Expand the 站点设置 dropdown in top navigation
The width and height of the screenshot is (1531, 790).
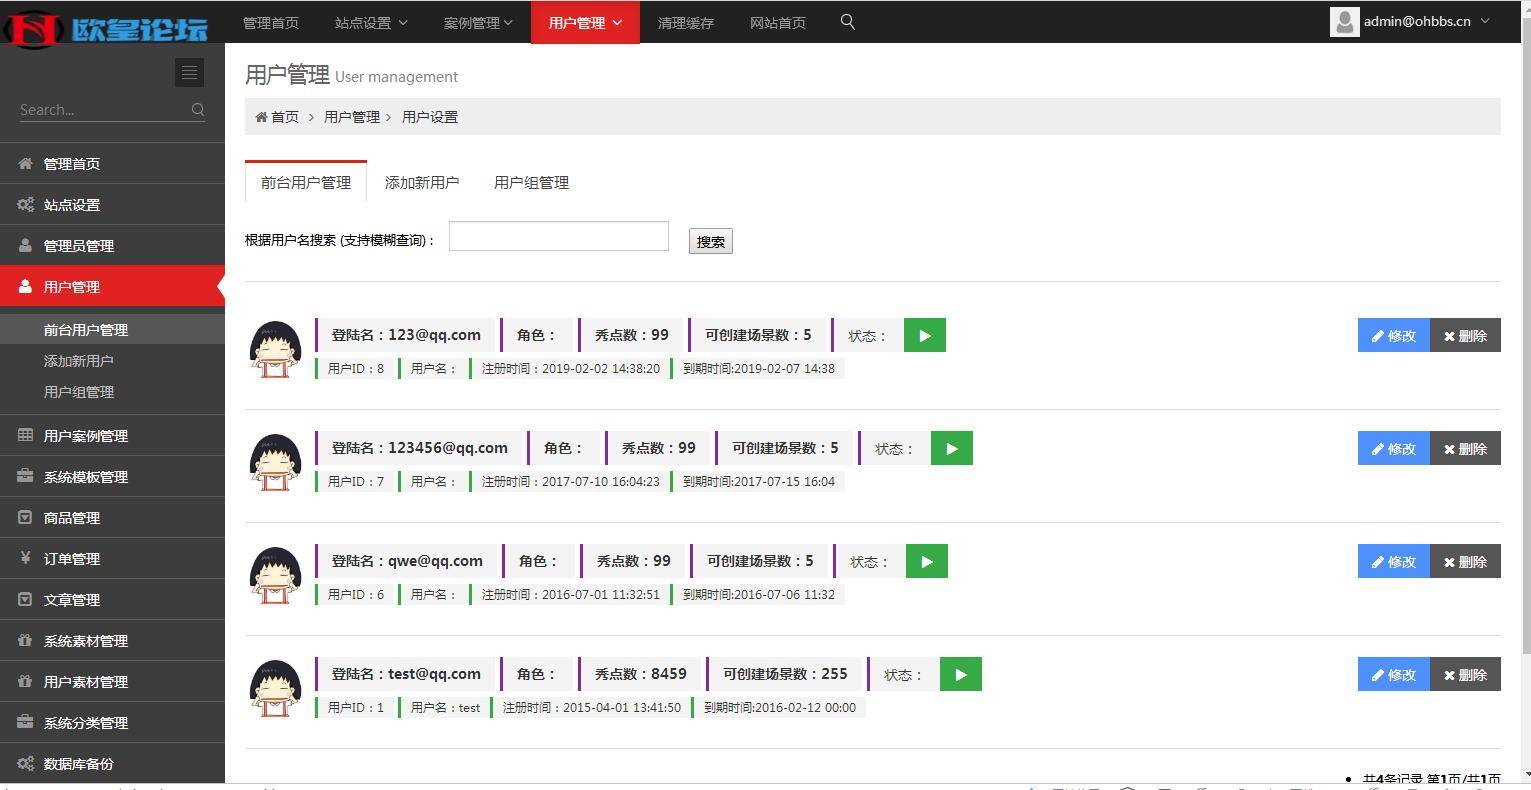click(x=371, y=22)
